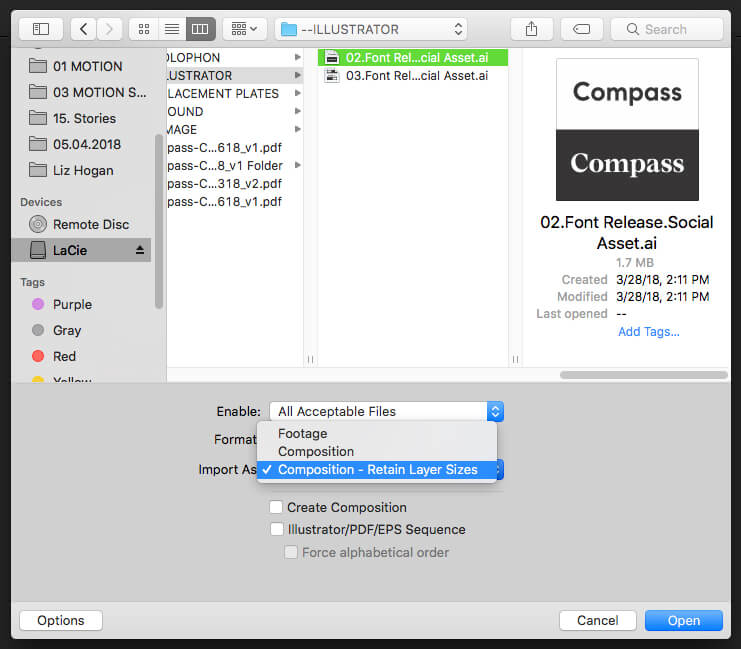Click the Red tag in the sidebar
The width and height of the screenshot is (741, 649).
65,356
